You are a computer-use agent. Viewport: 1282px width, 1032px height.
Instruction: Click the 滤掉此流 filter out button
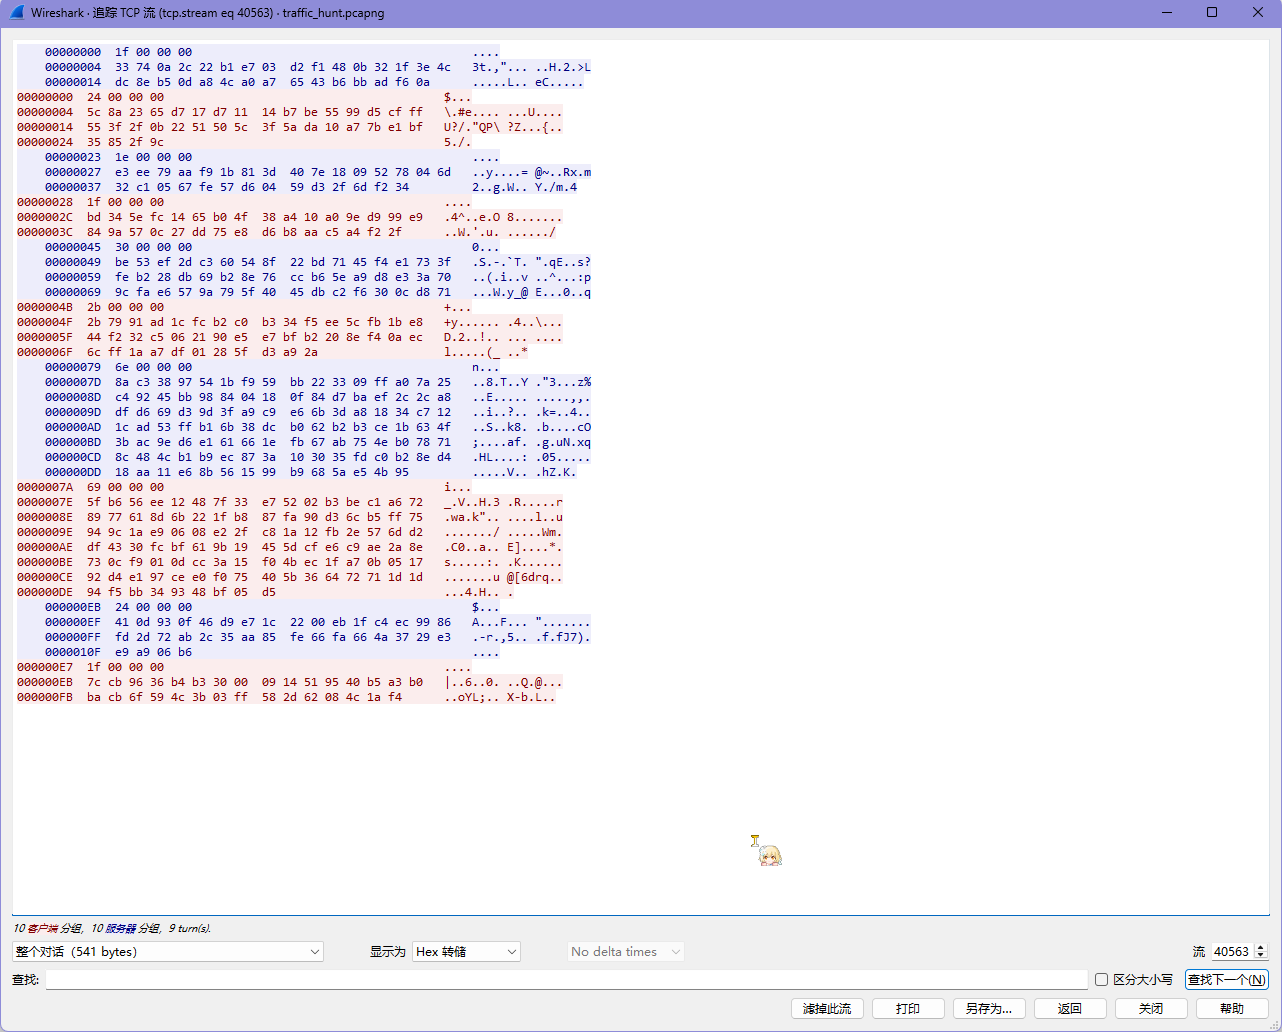(827, 1008)
